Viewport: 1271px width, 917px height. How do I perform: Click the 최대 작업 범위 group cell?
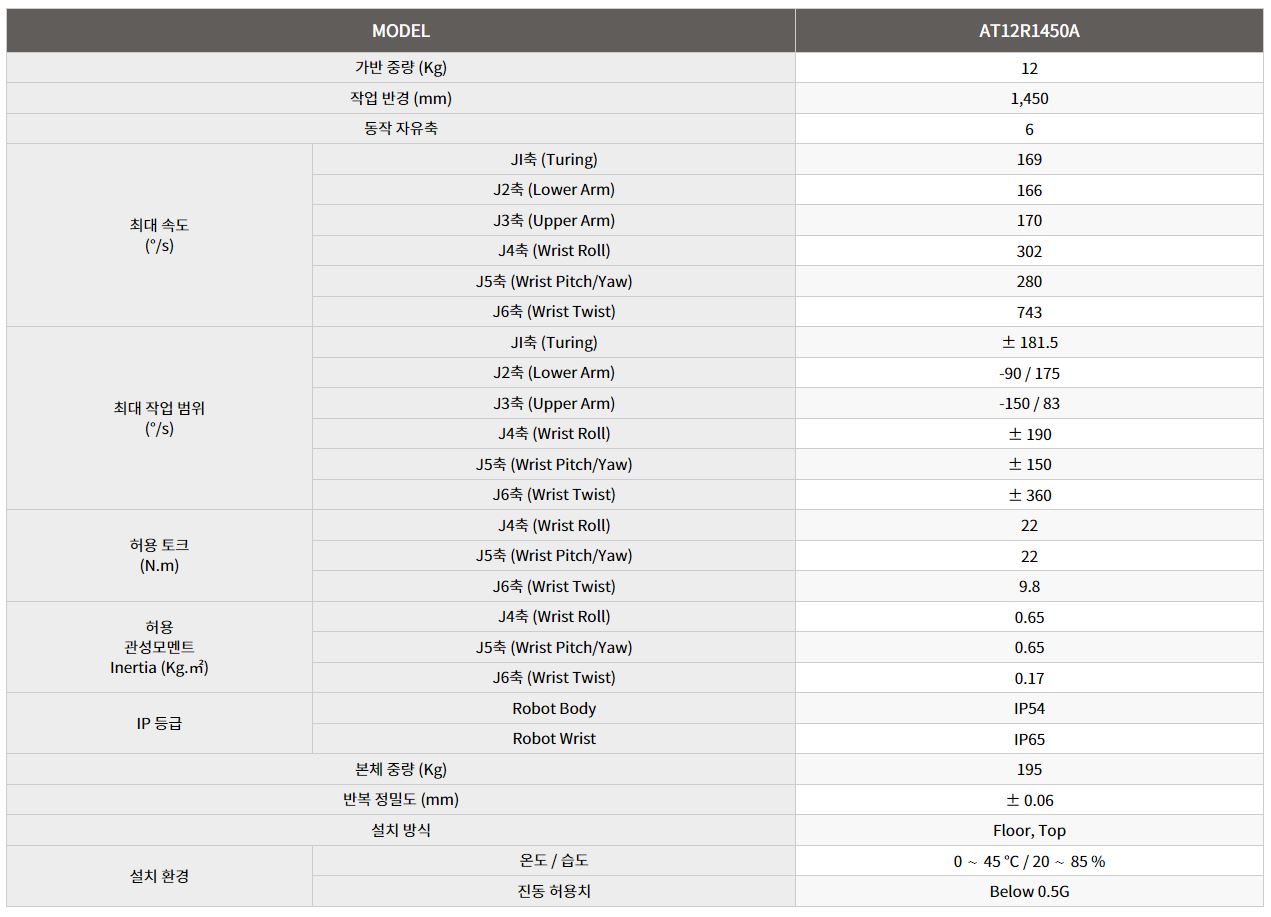(x=159, y=418)
